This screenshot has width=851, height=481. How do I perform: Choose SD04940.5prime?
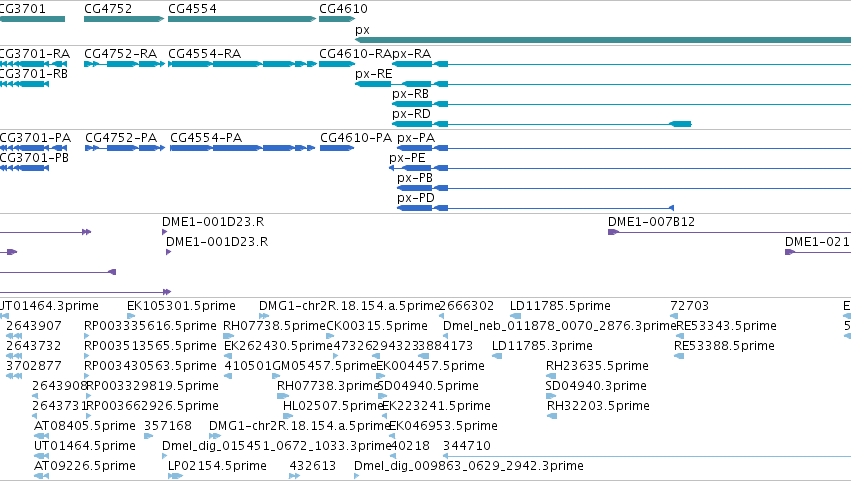click(428, 387)
